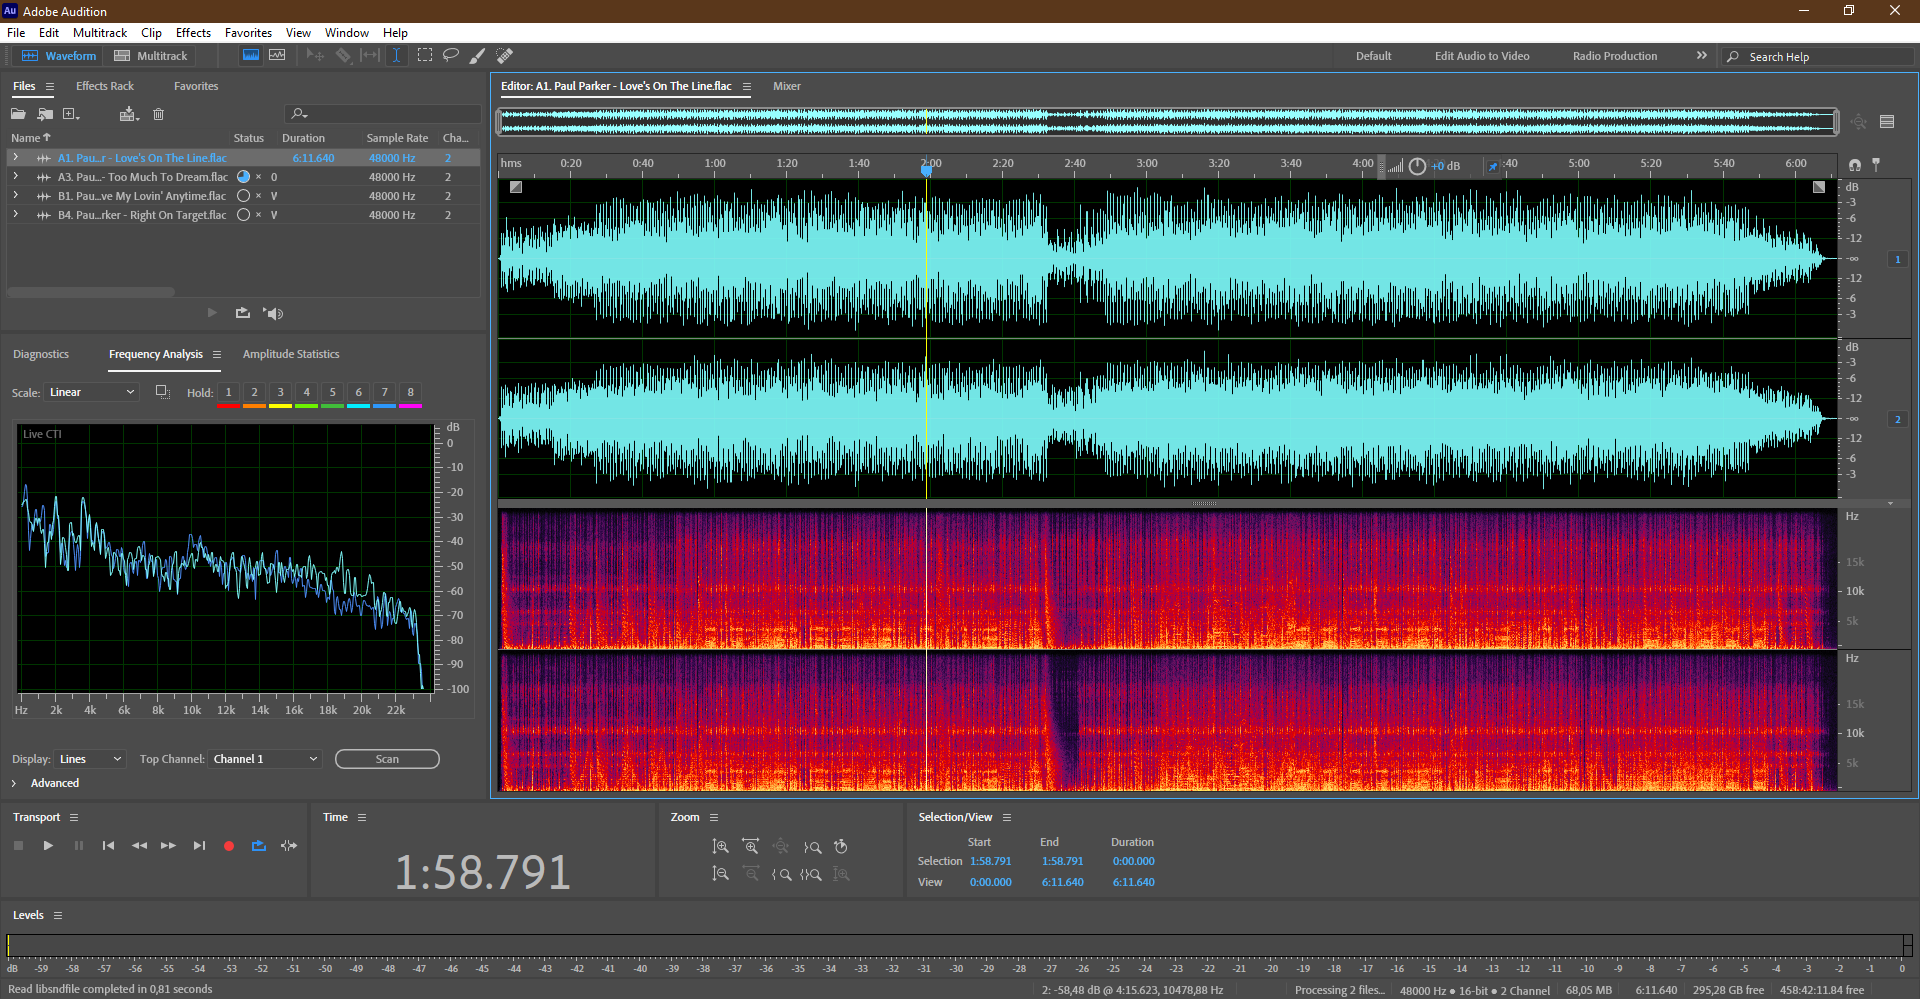Click the Files panel horizontal scrollbar
This screenshot has width=1920, height=999.
[x=91, y=292]
